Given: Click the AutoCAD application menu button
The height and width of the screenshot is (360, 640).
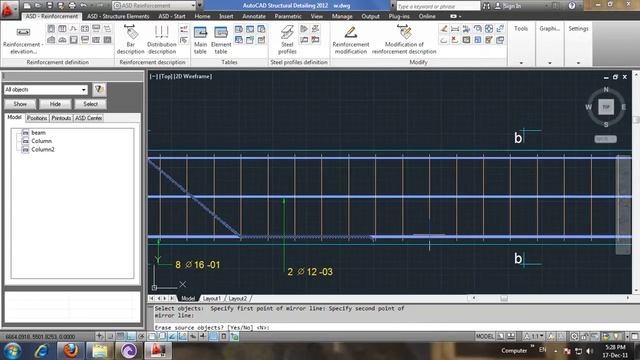Looking at the screenshot, I should point(8,9).
